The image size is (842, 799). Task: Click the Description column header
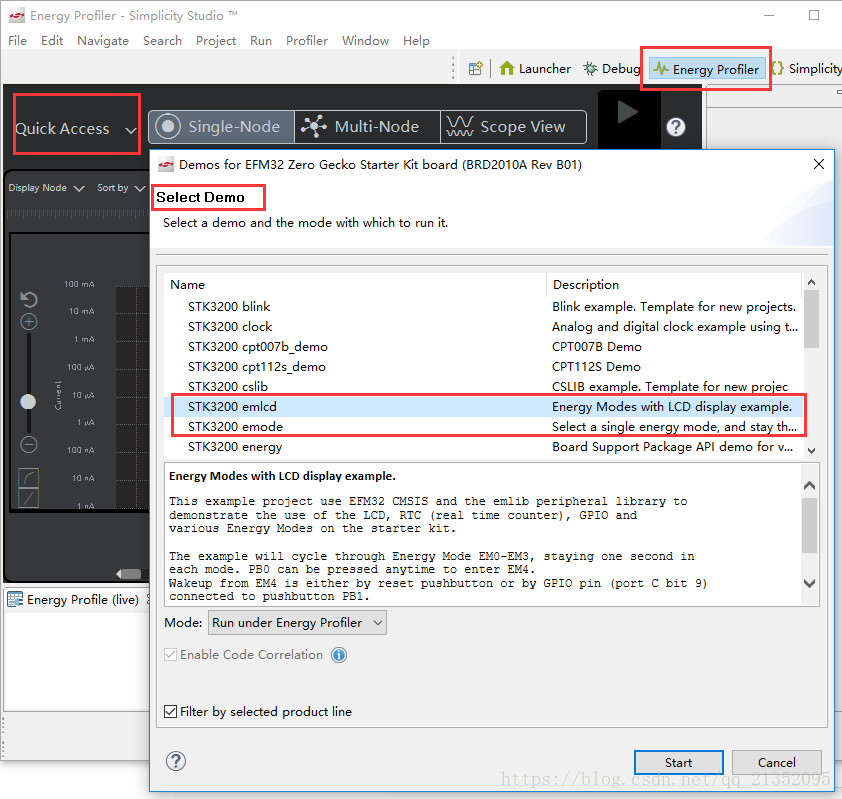pos(674,285)
